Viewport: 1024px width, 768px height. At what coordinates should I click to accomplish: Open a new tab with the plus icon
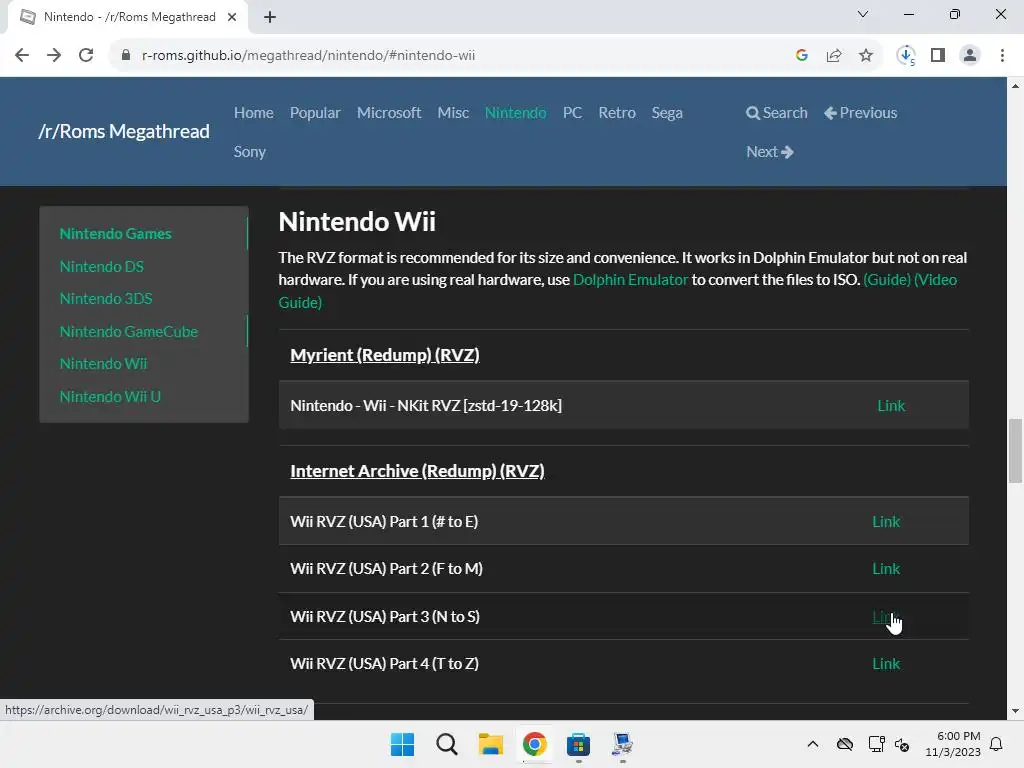click(x=270, y=17)
